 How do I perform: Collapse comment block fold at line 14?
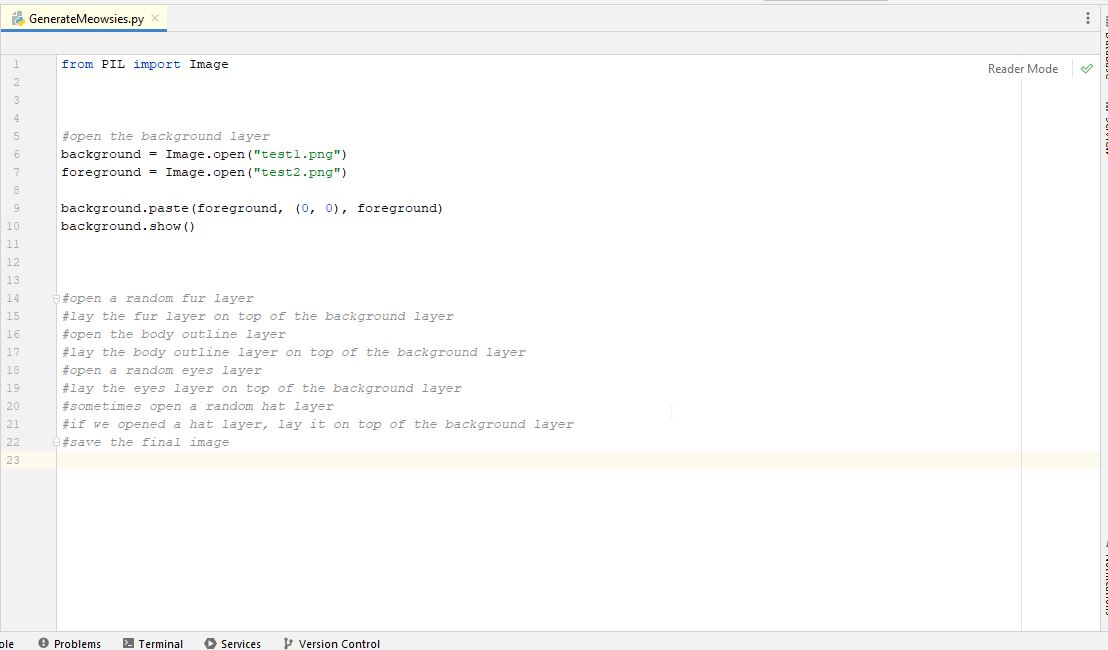pyautogui.click(x=57, y=299)
